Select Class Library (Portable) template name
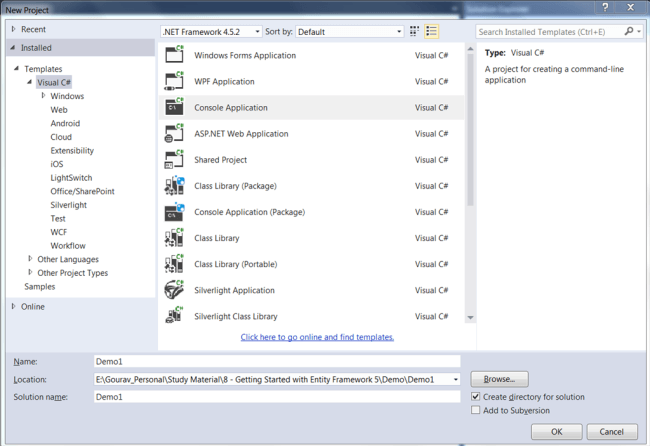The width and height of the screenshot is (650, 446). [236, 264]
